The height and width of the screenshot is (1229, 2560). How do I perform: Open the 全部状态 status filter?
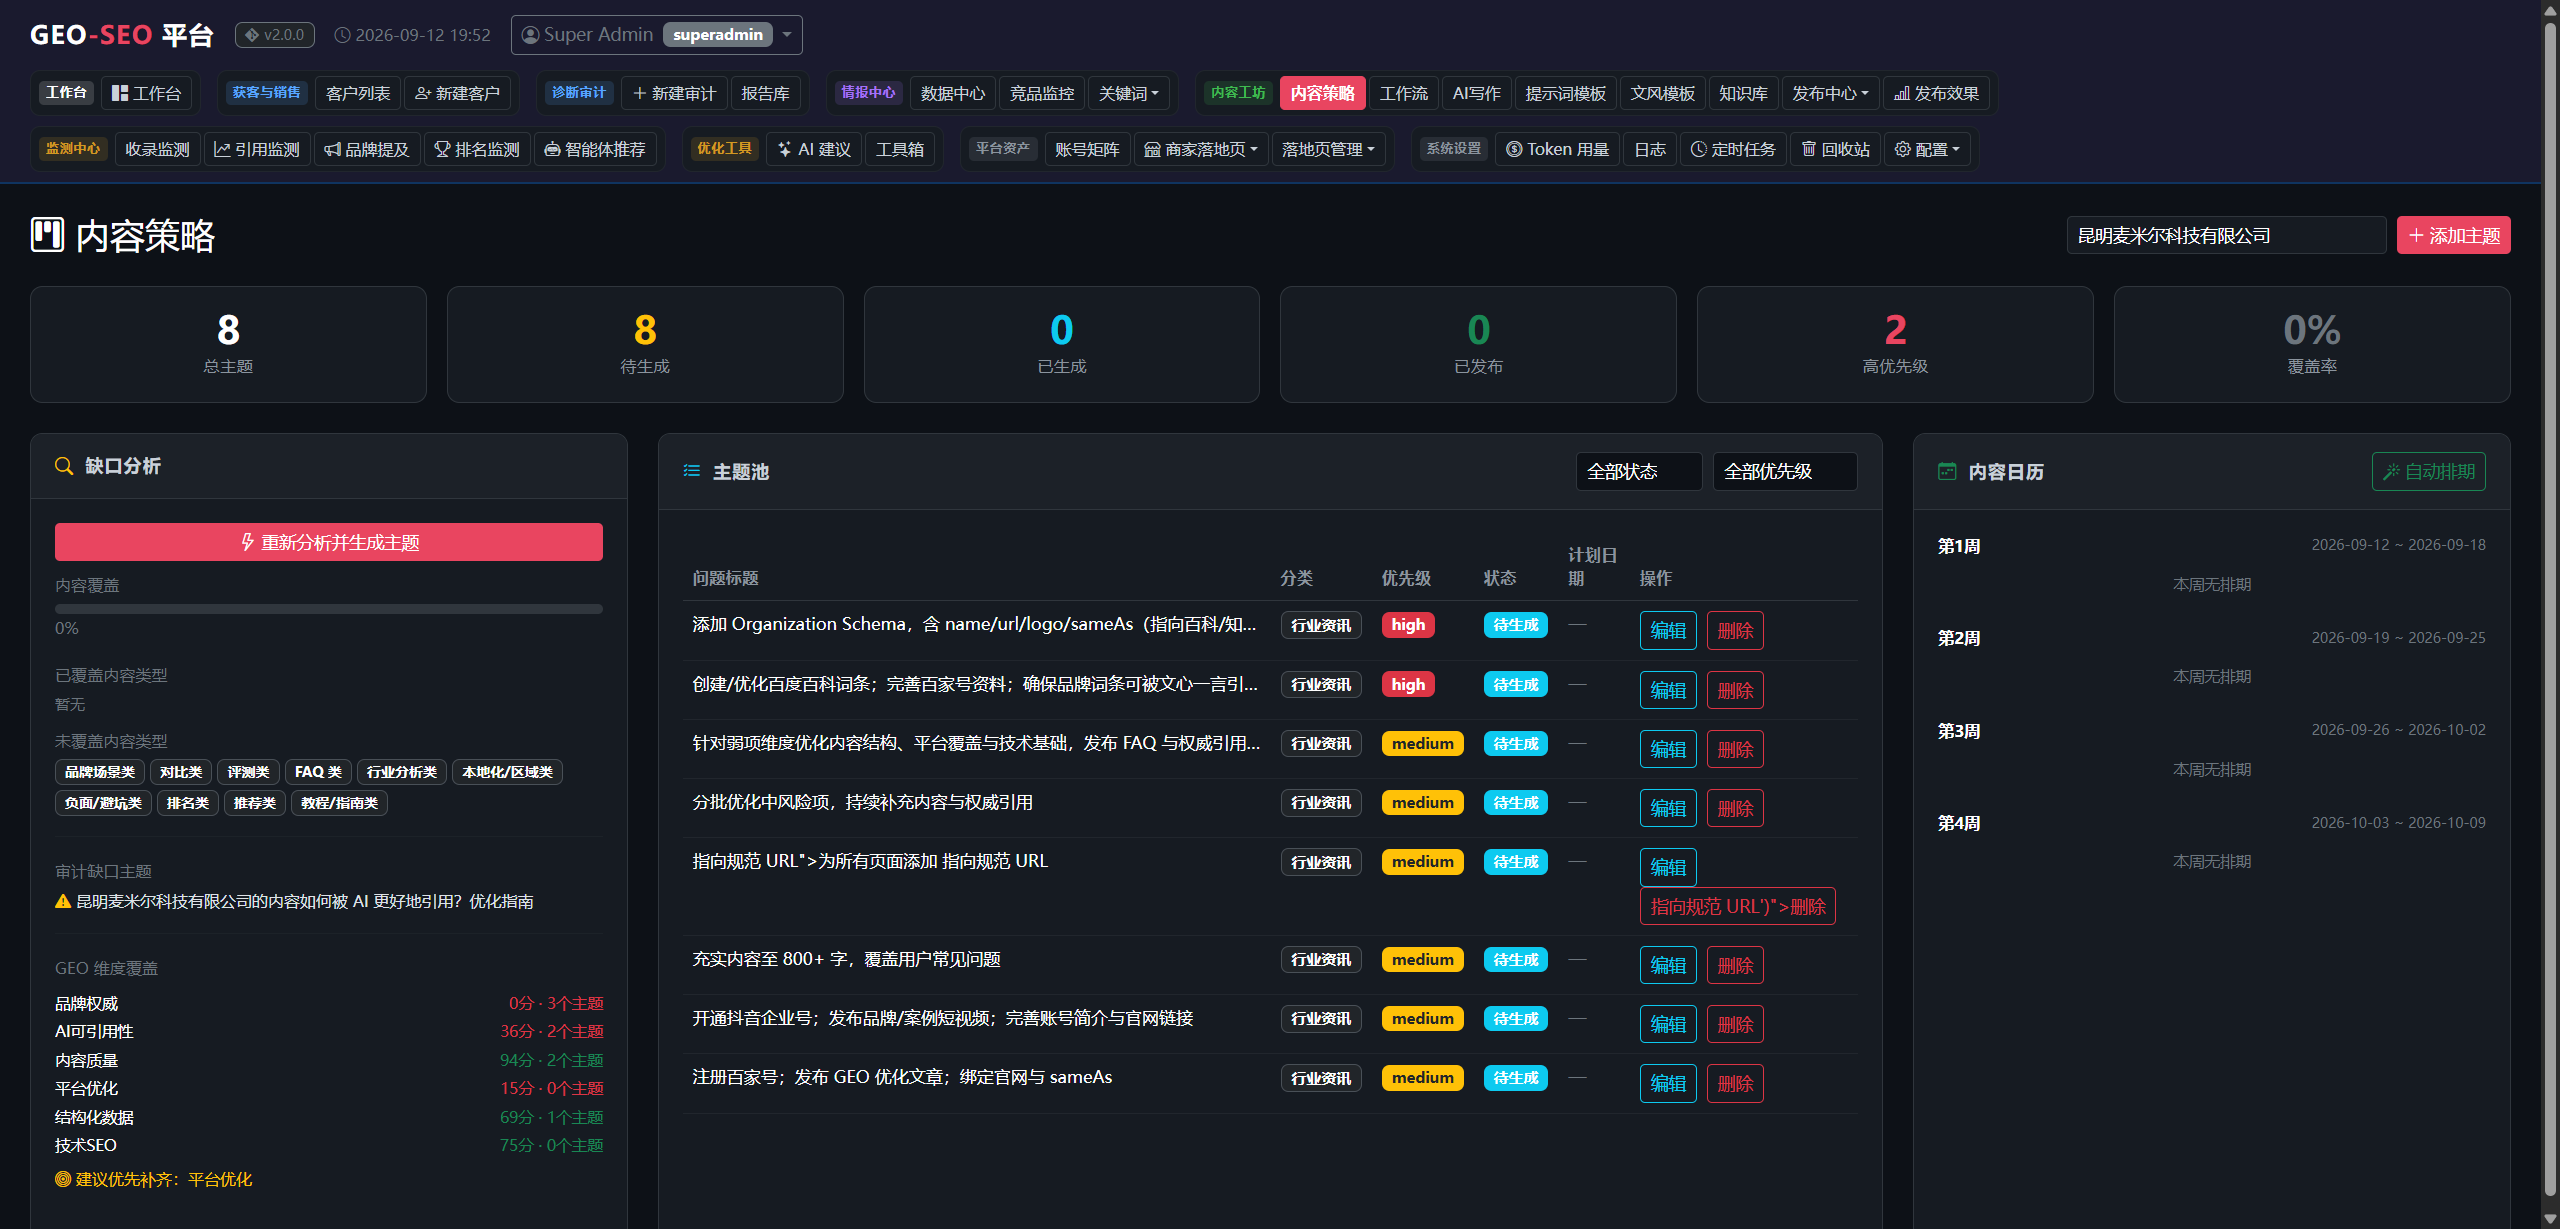[x=1638, y=471]
